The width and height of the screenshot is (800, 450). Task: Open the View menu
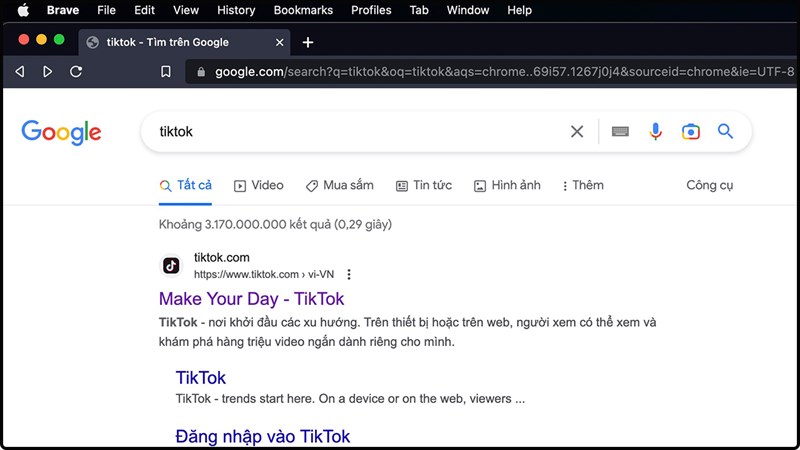(x=186, y=10)
